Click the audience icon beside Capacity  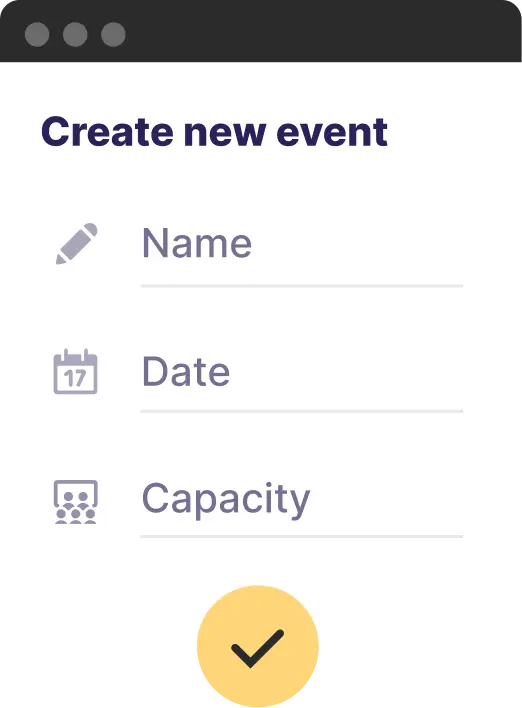(x=76, y=502)
